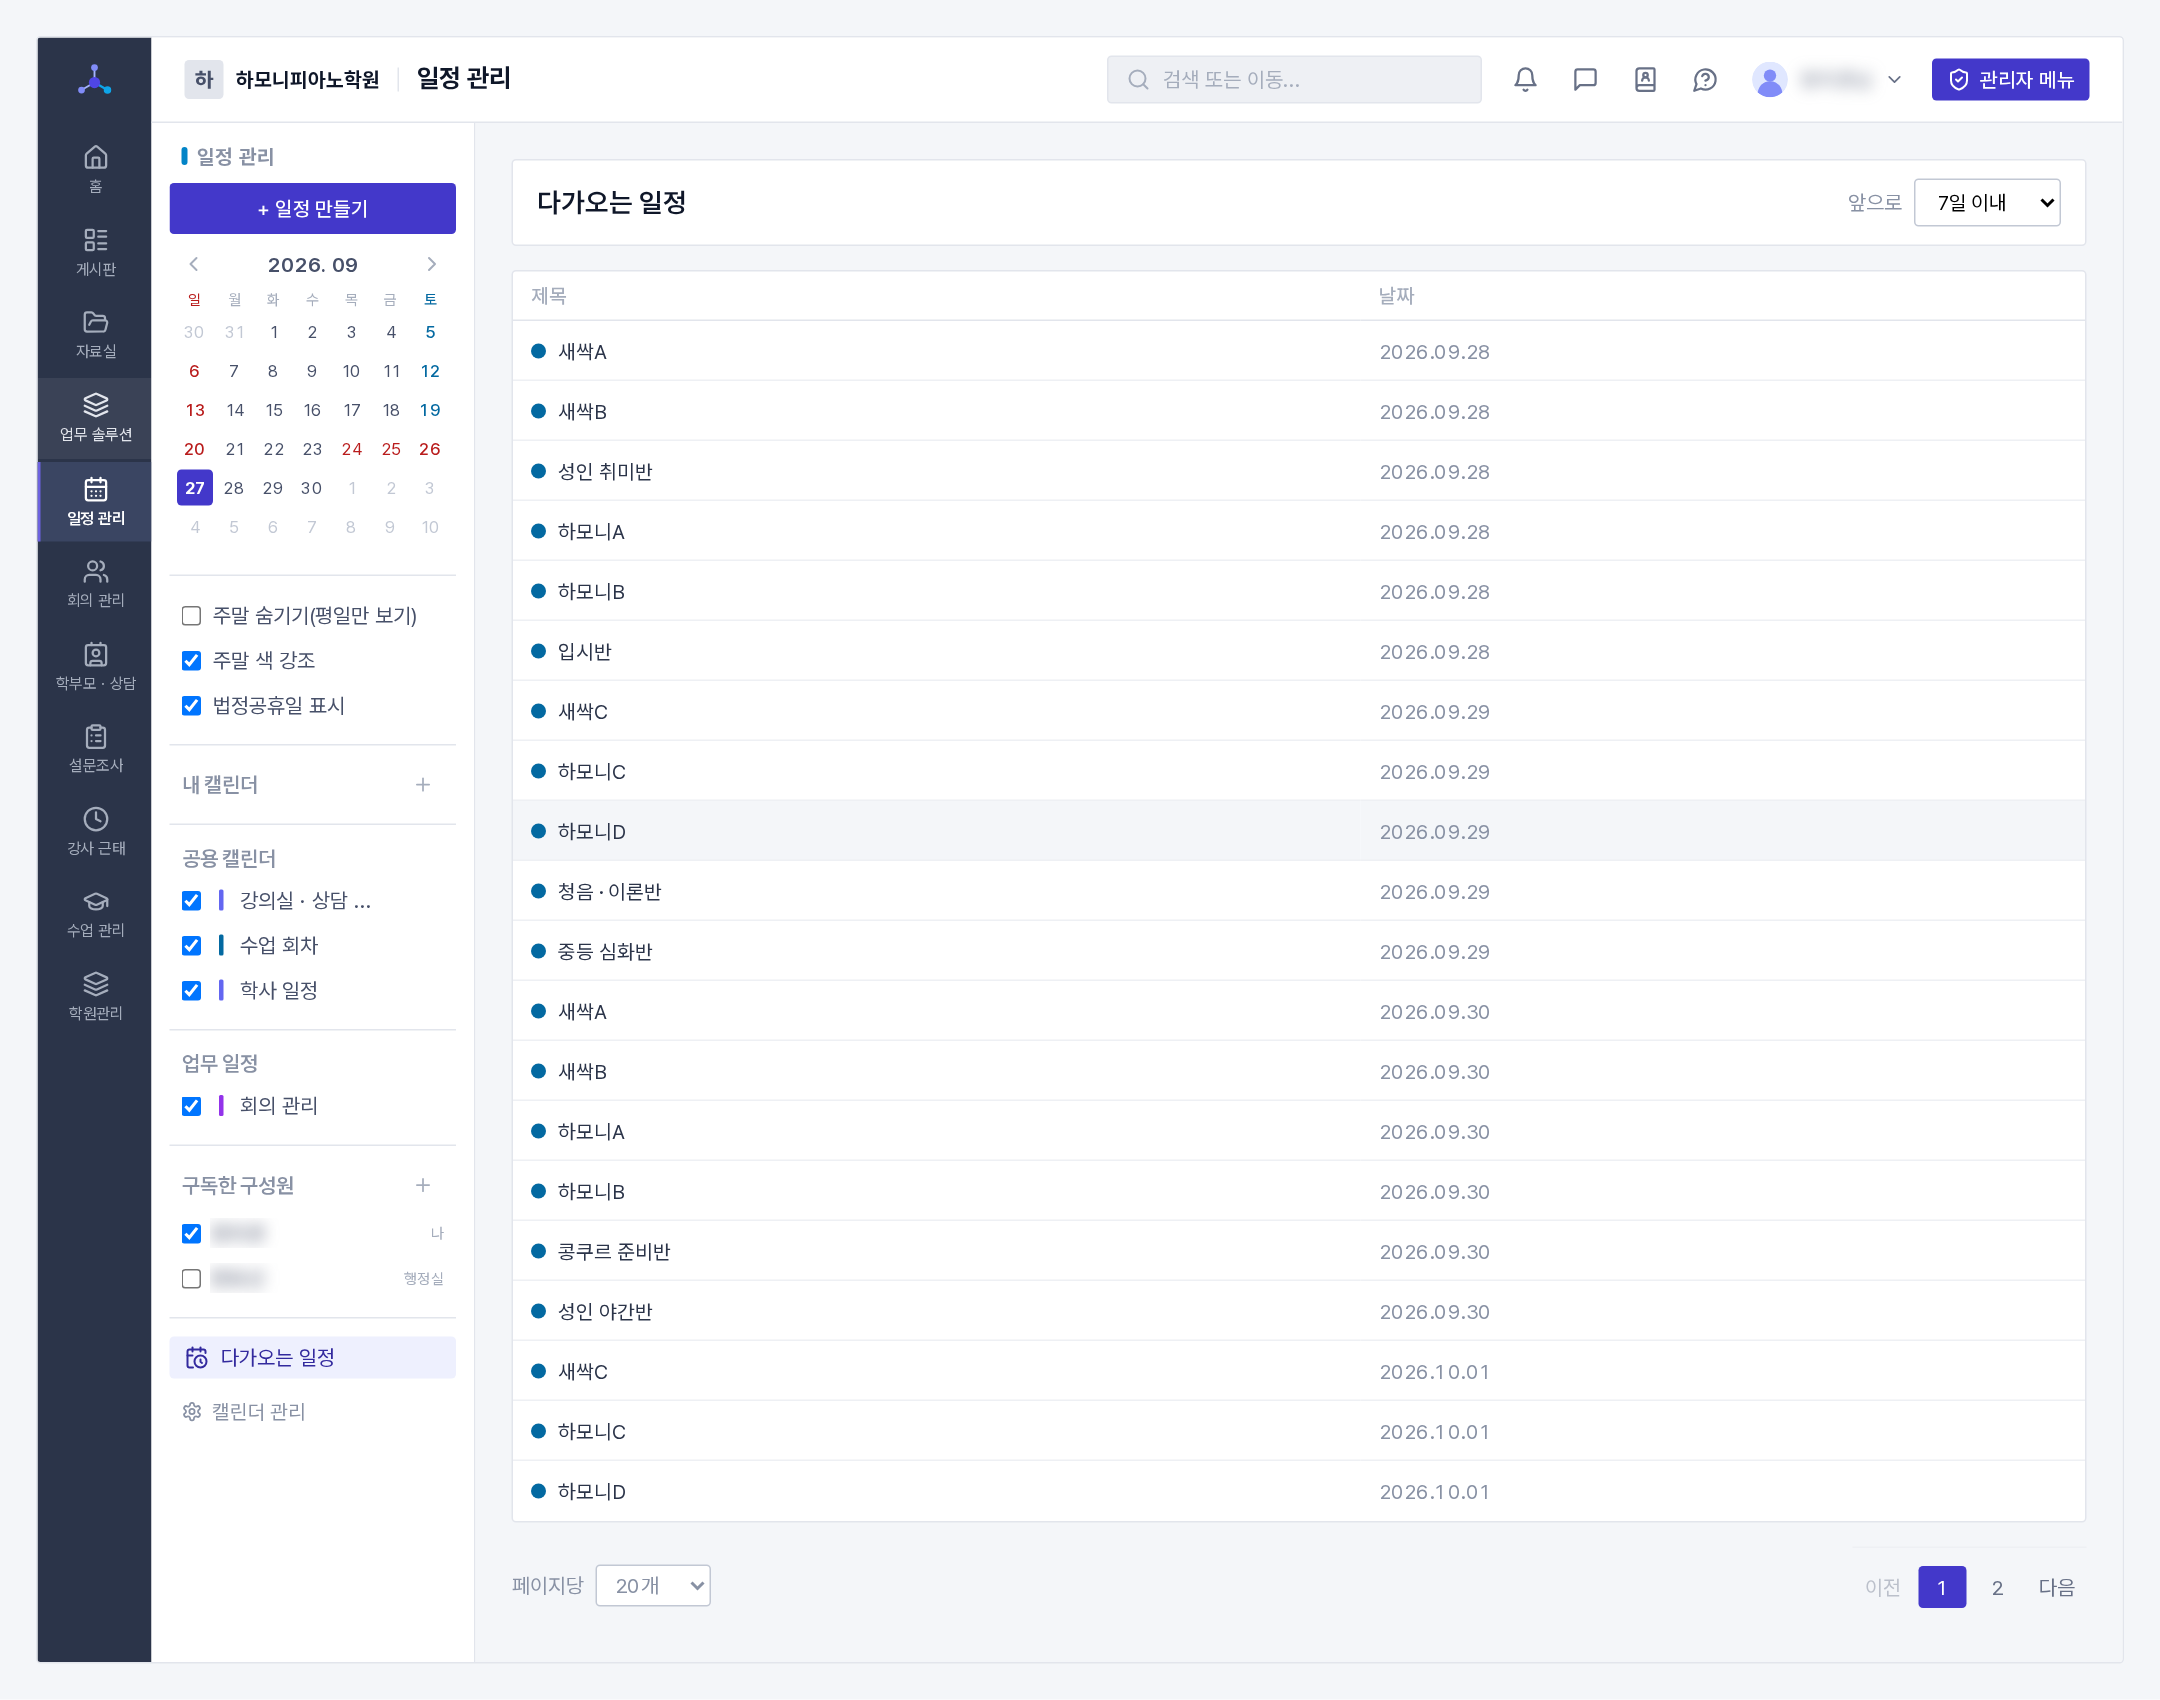Open the 청음 · 이론반 schedule row
This screenshot has width=2160, height=1700.
click(1298, 891)
